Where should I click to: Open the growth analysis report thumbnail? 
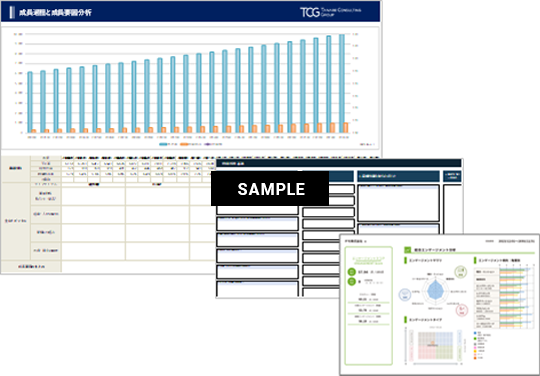click(x=191, y=137)
